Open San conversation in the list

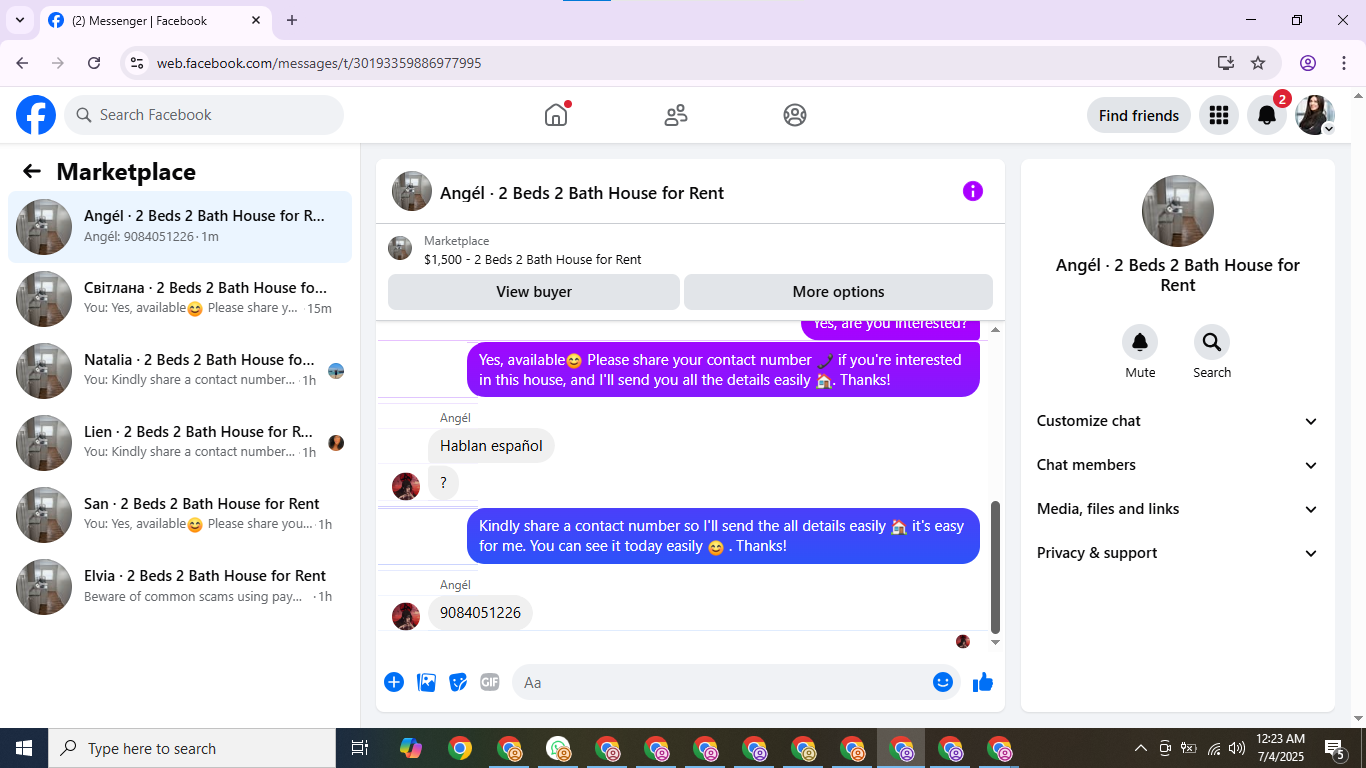[x=180, y=515]
